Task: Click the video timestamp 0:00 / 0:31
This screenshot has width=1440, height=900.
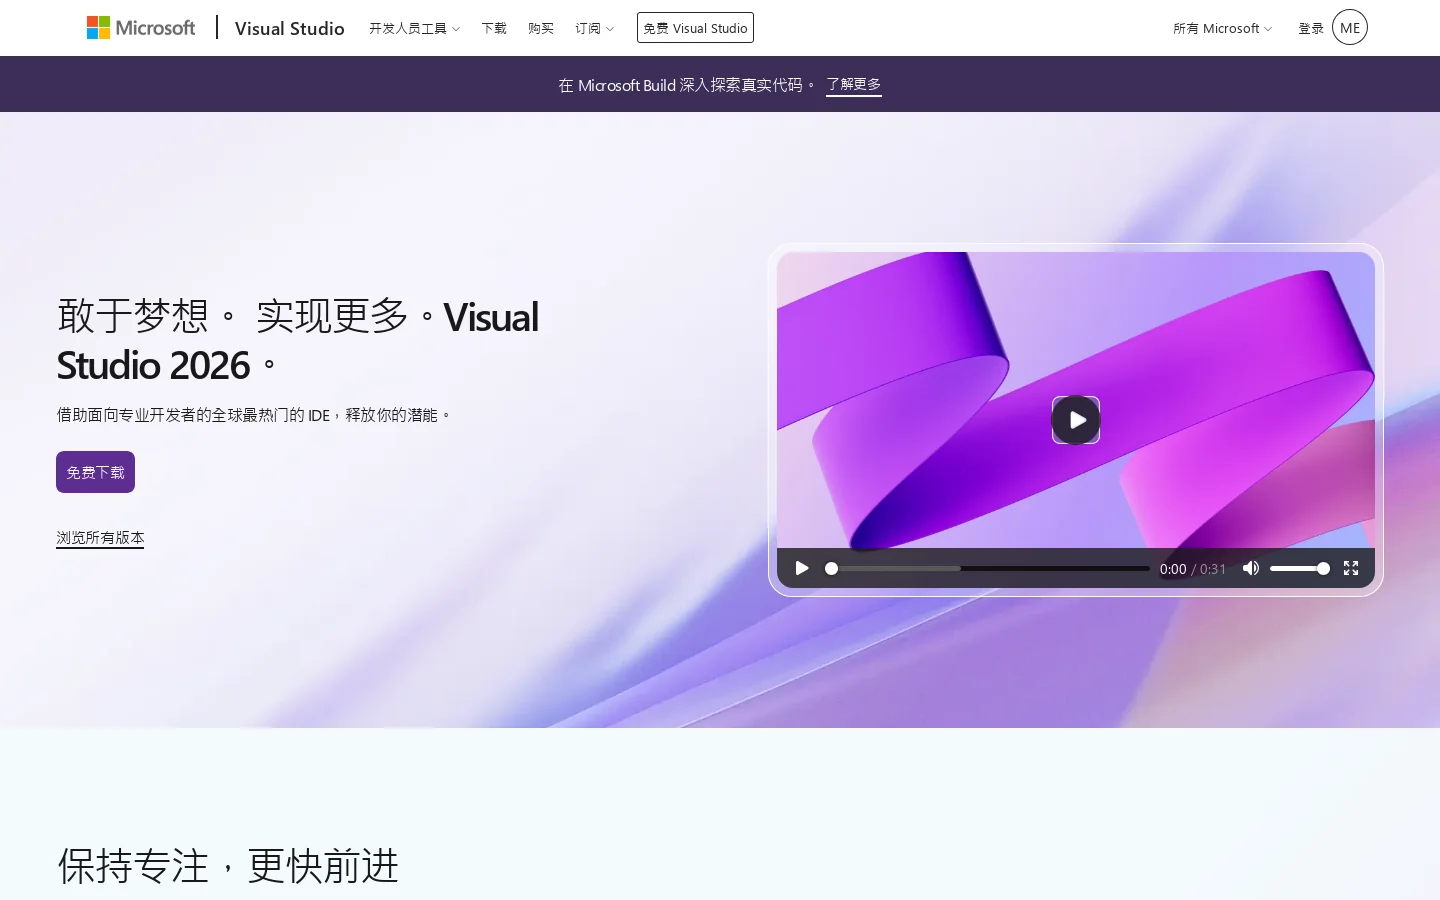Action: [x=1193, y=569]
